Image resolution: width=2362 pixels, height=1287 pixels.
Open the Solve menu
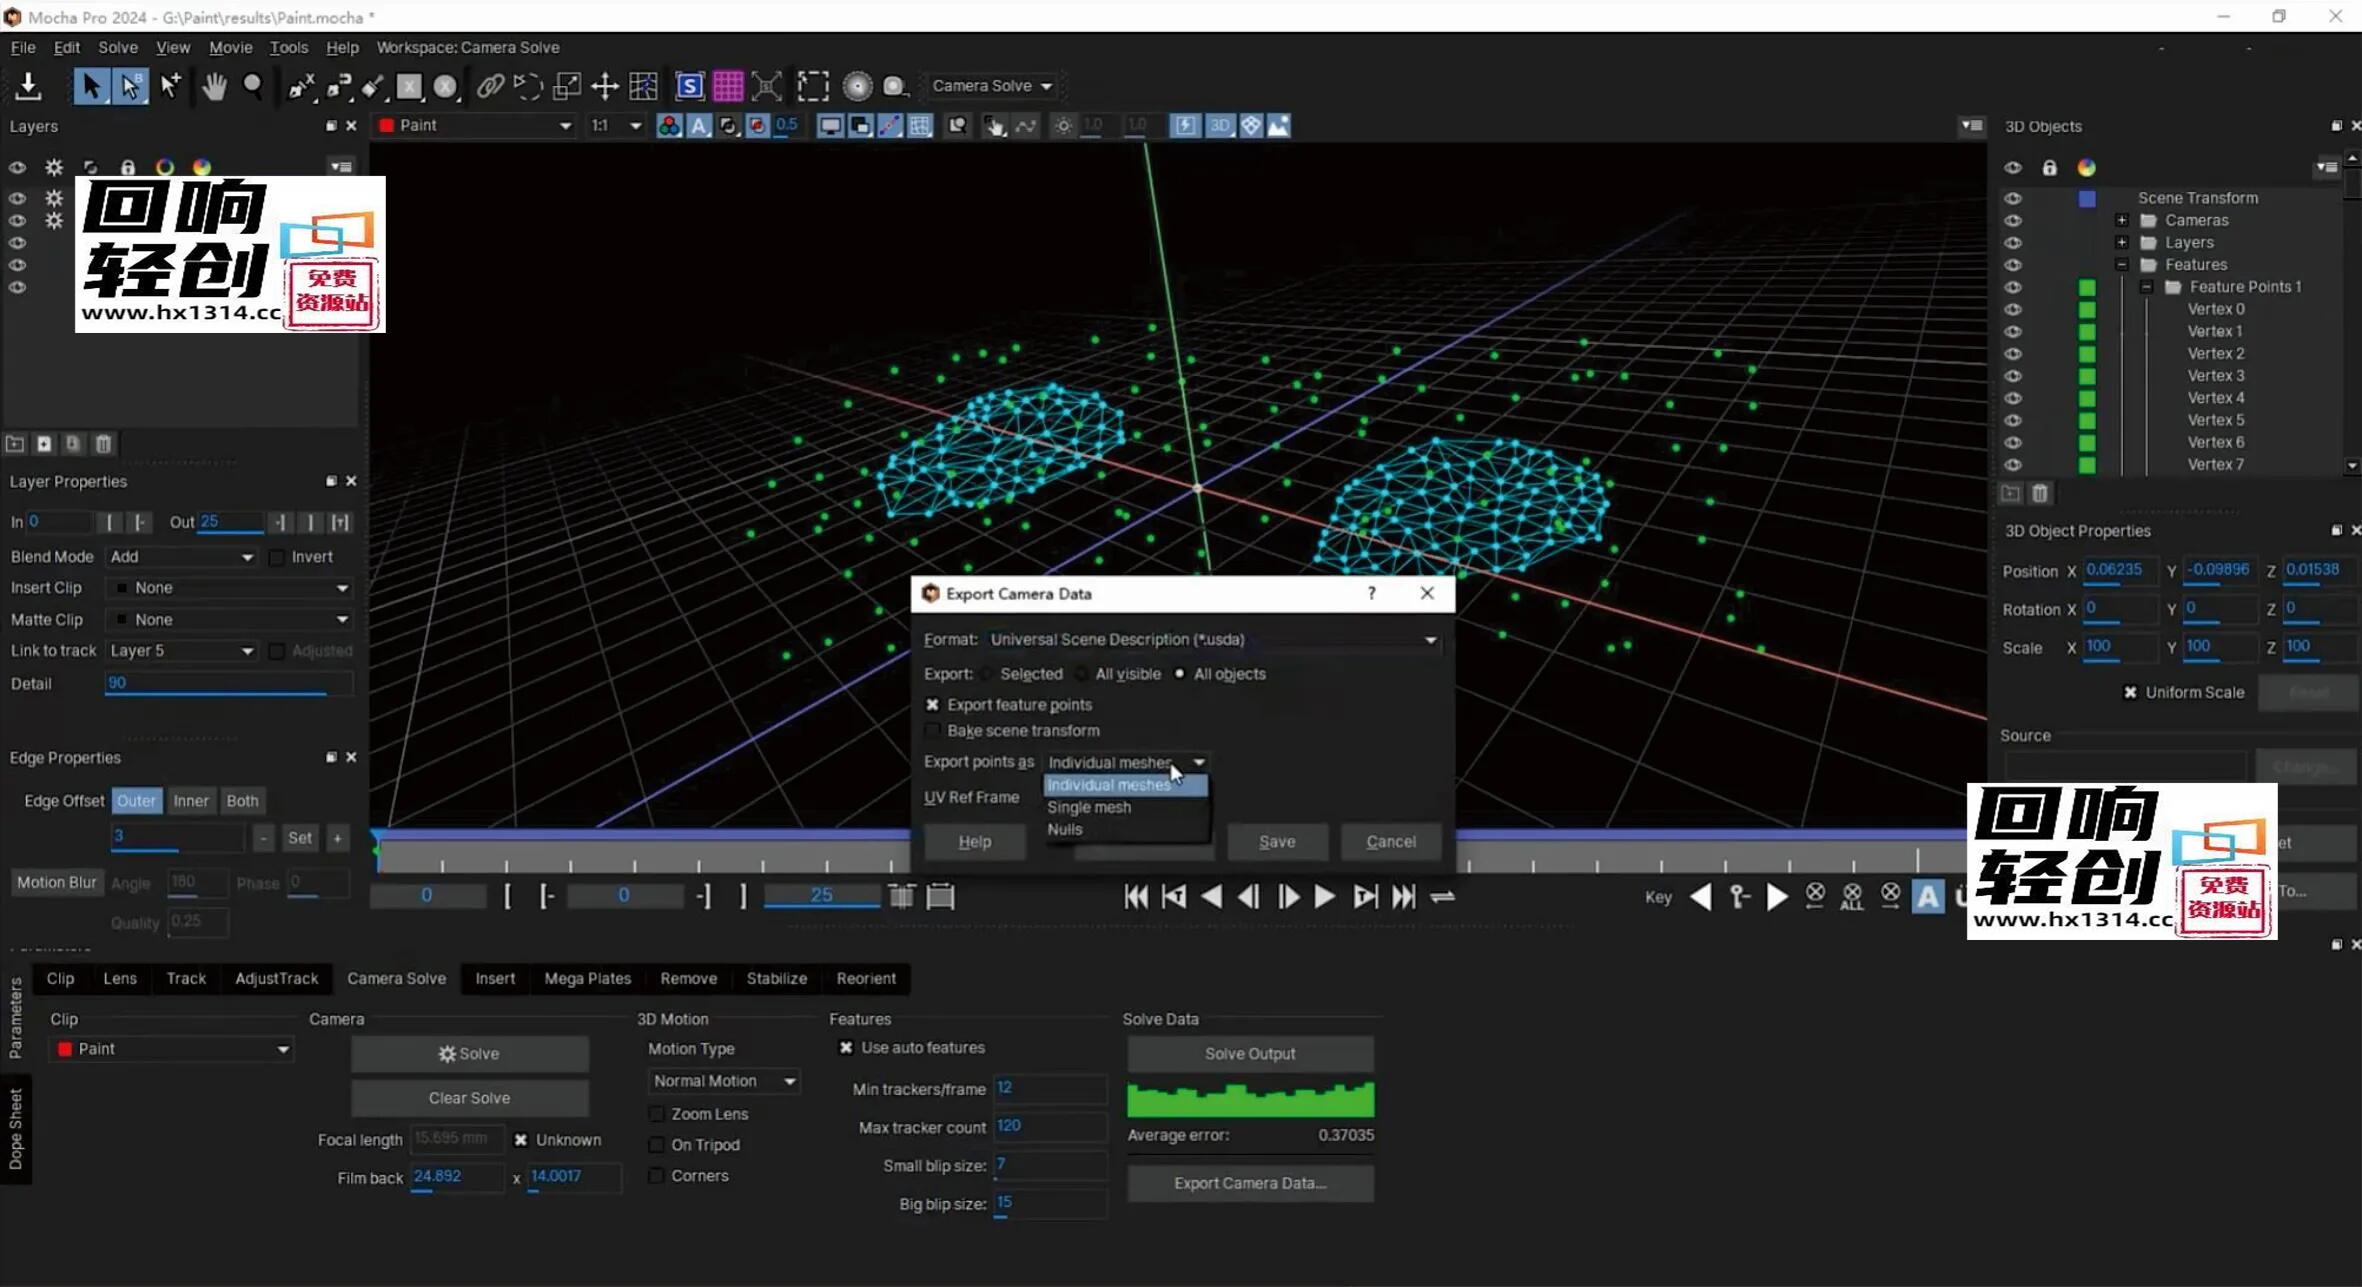pos(117,47)
